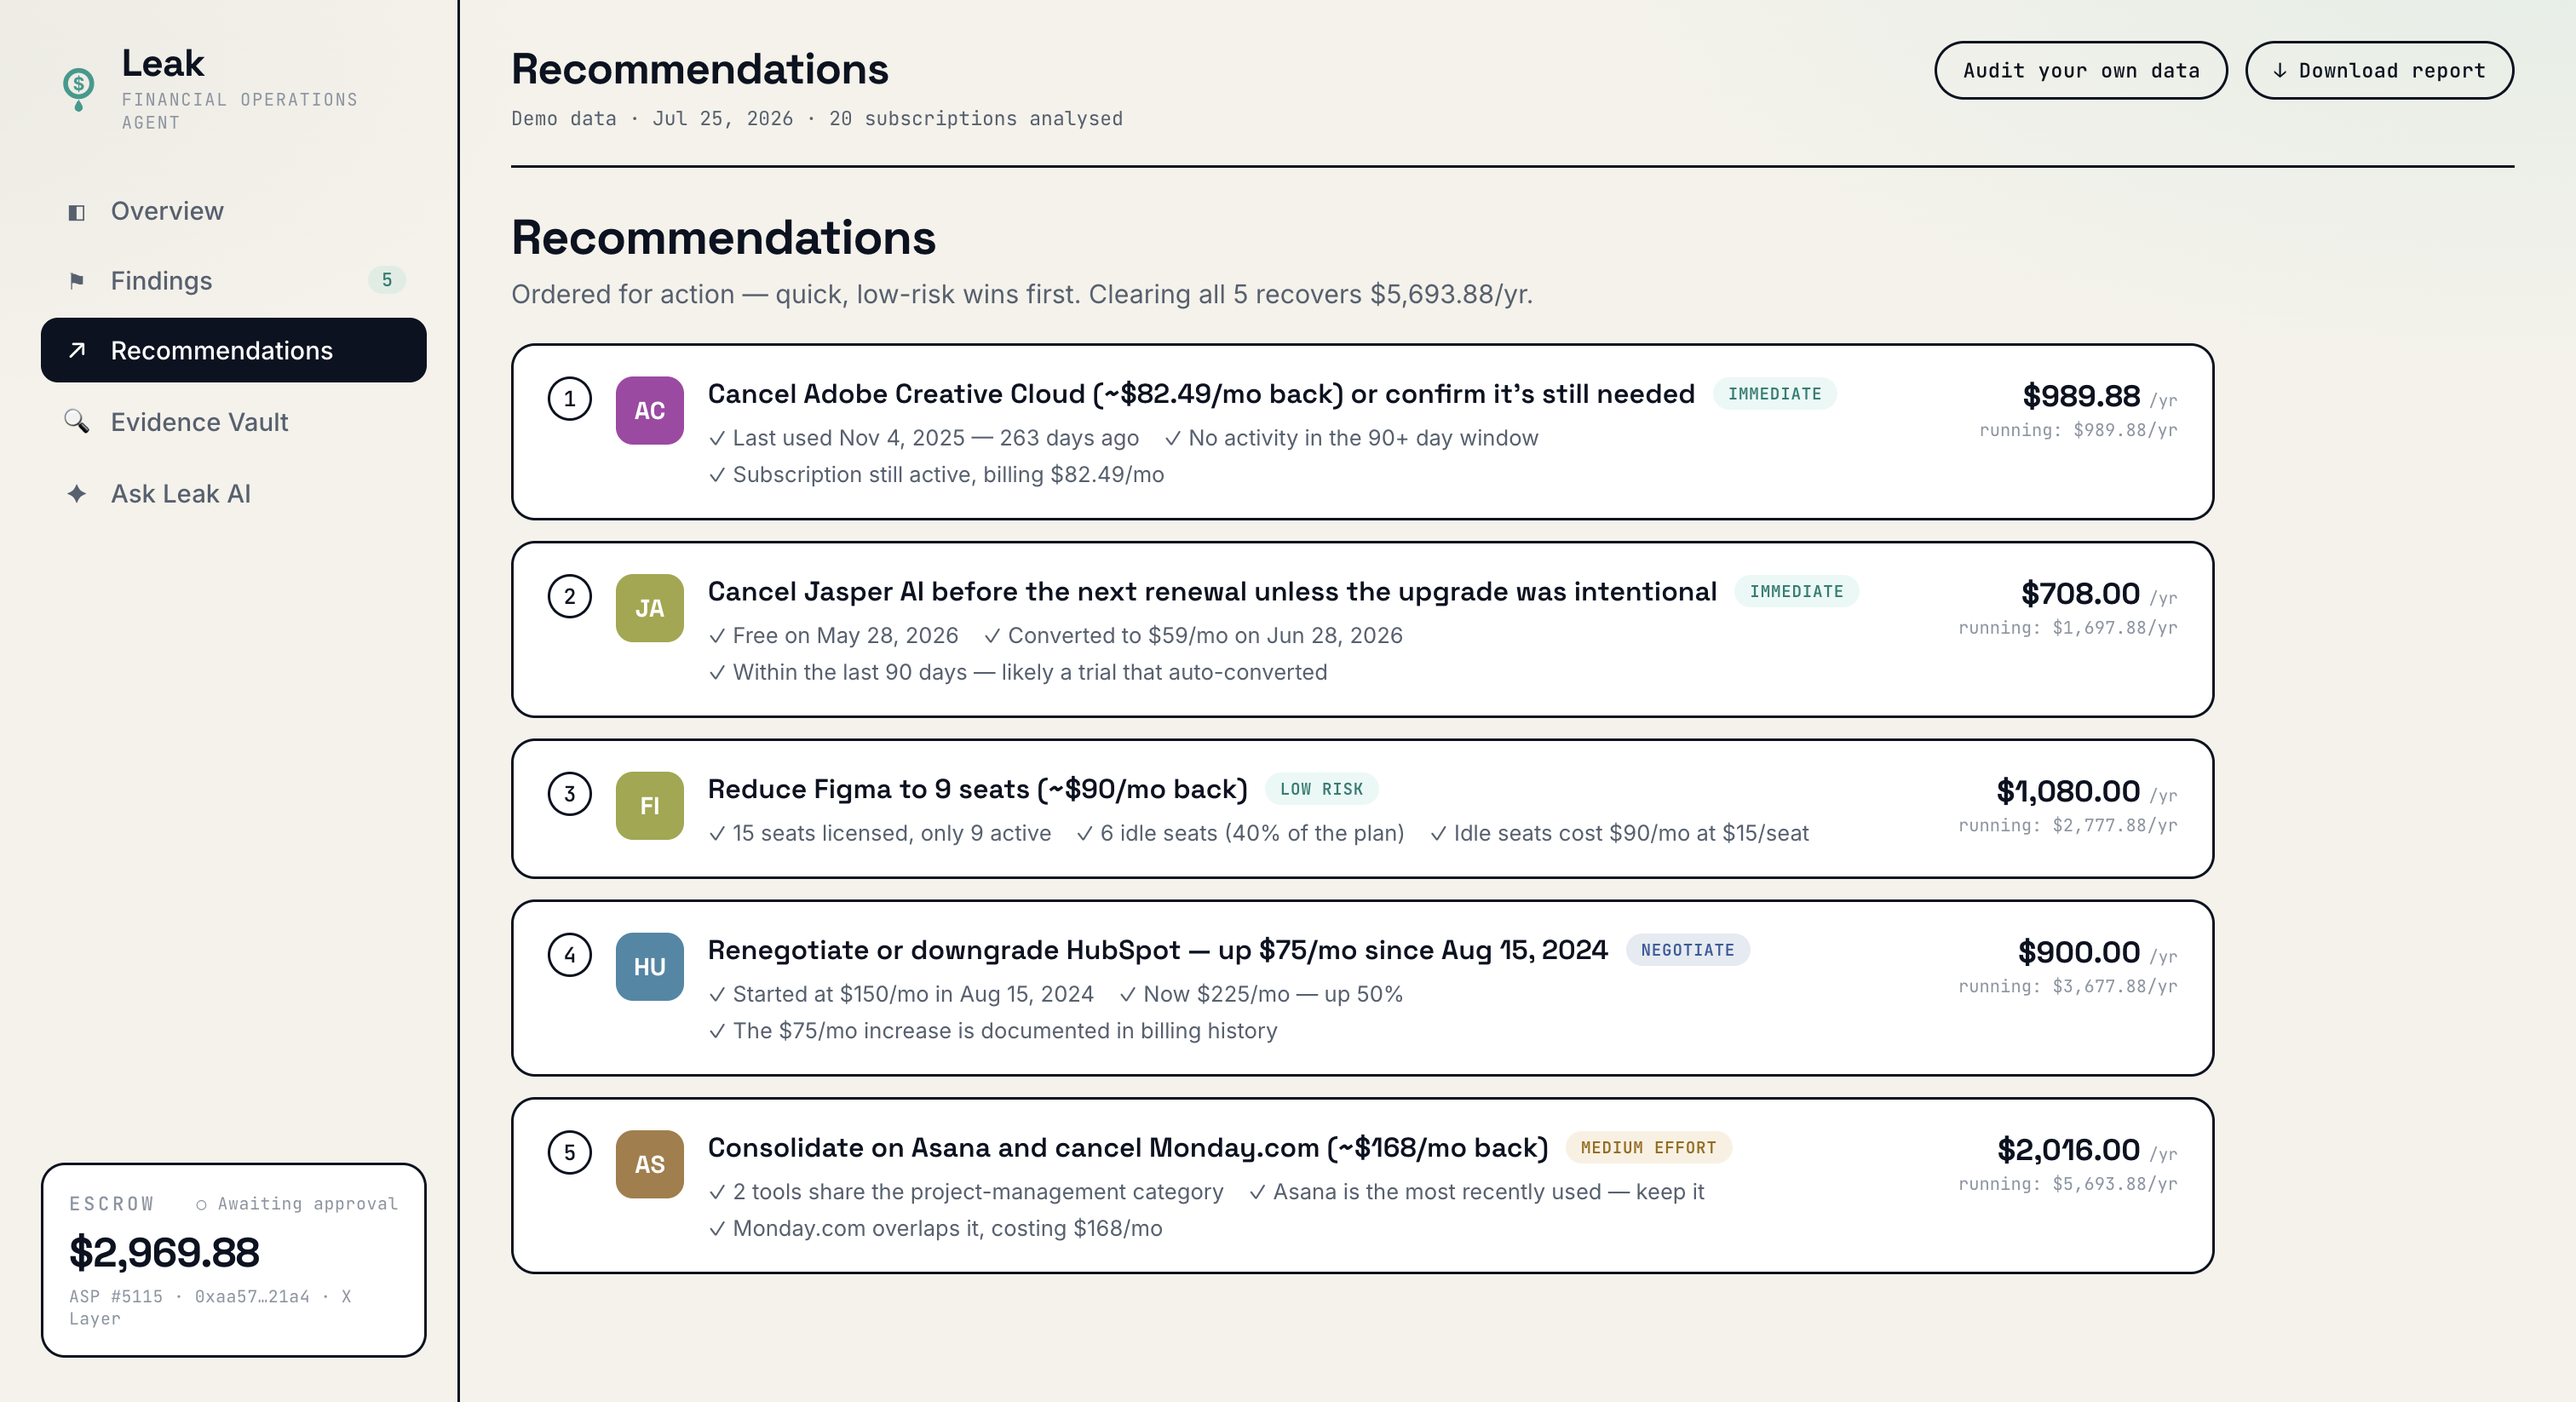
Task: Click the LOW RISK tag on Figma
Action: click(x=1322, y=789)
